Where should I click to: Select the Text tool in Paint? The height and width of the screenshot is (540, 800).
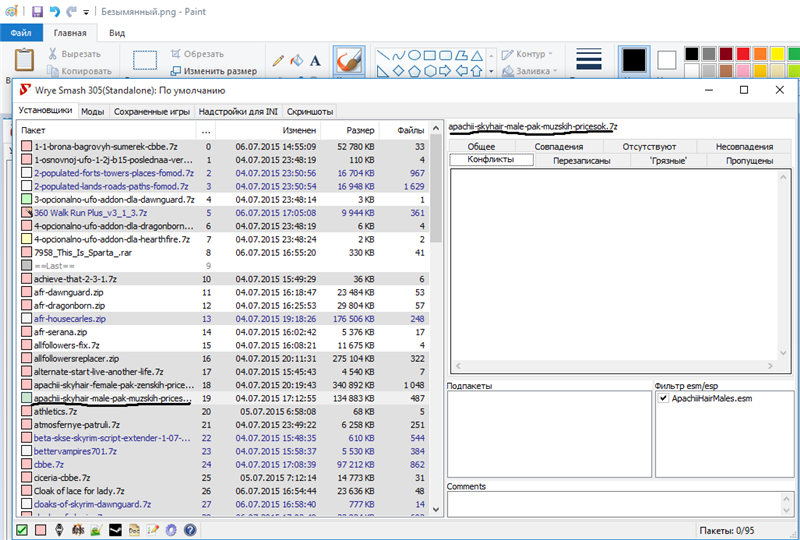click(315, 61)
